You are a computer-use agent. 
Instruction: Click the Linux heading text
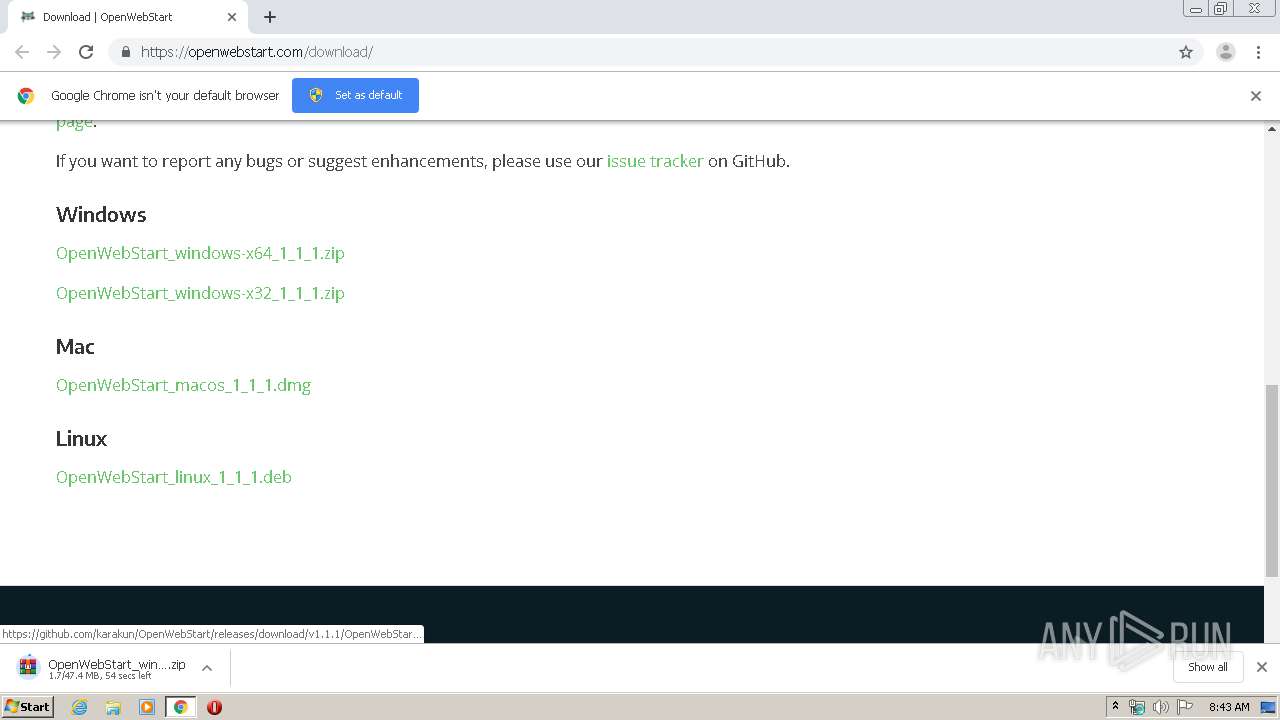(81, 439)
